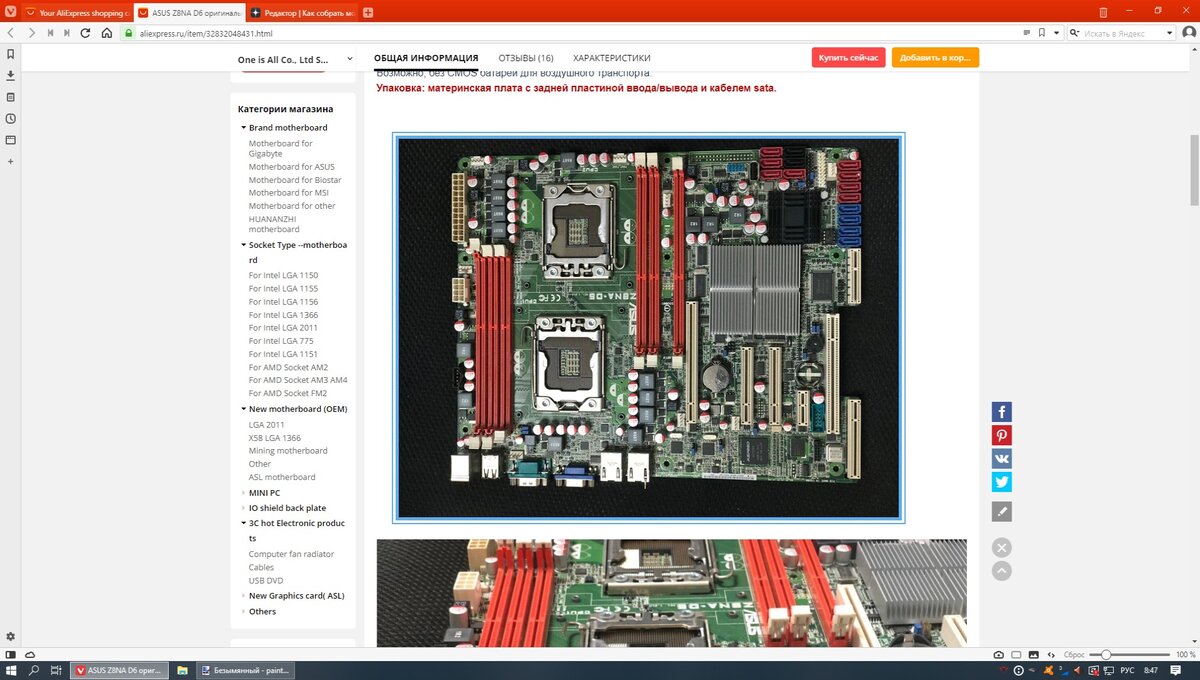Open Vivaldi settings gear icon
The width and height of the screenshot is (1200, 680).
[x=10, y=636]
